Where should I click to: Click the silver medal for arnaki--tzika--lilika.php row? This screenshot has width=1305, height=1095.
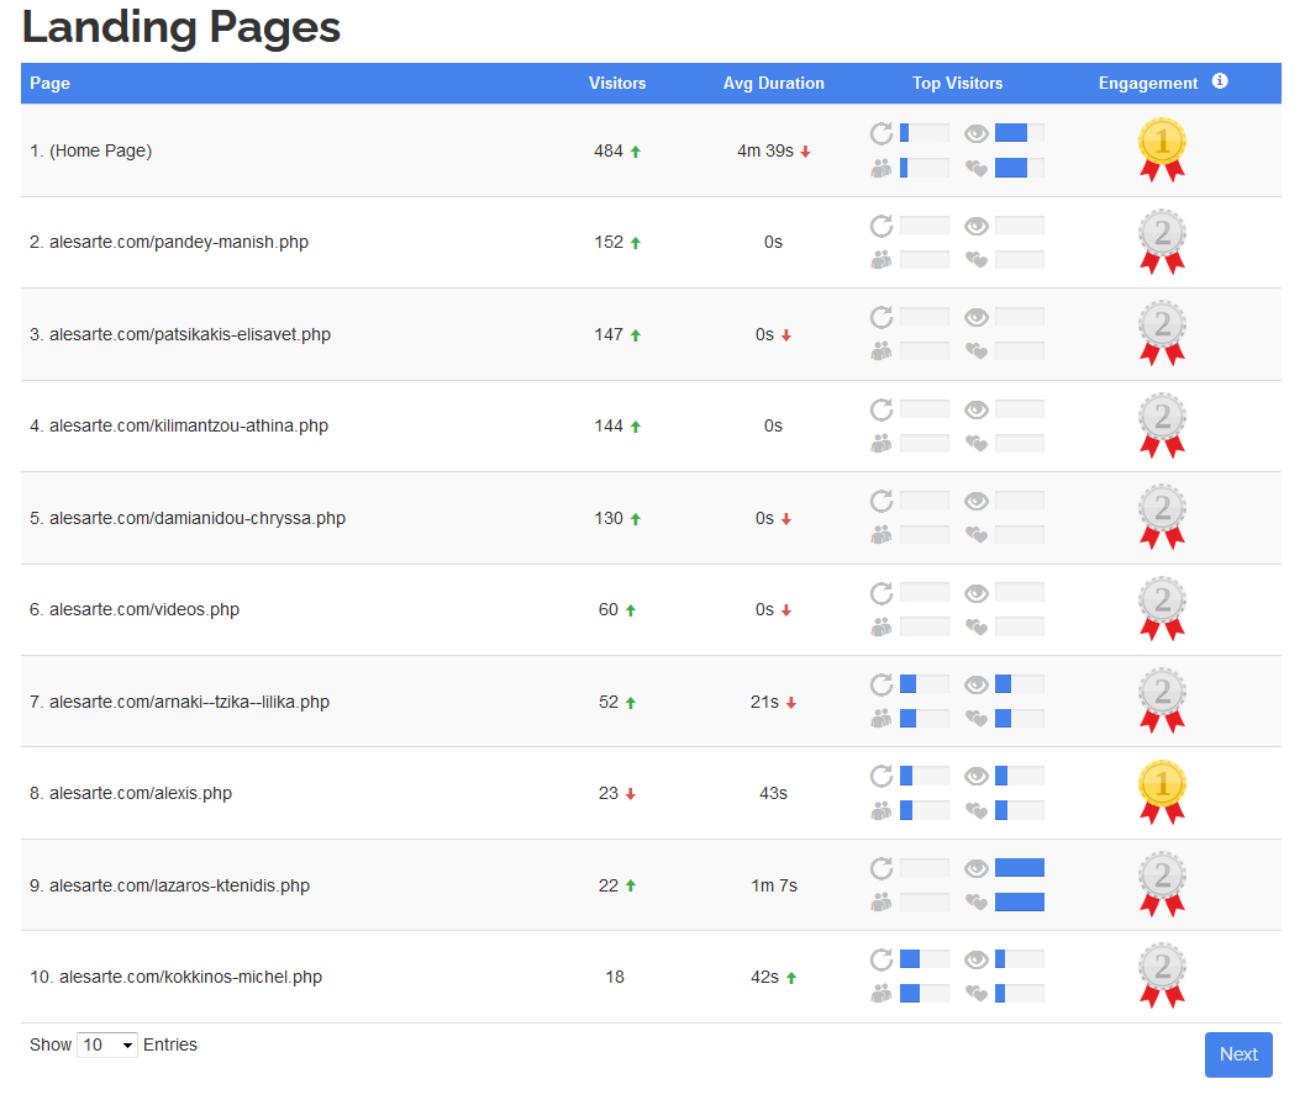click(x=1162, y=701)
